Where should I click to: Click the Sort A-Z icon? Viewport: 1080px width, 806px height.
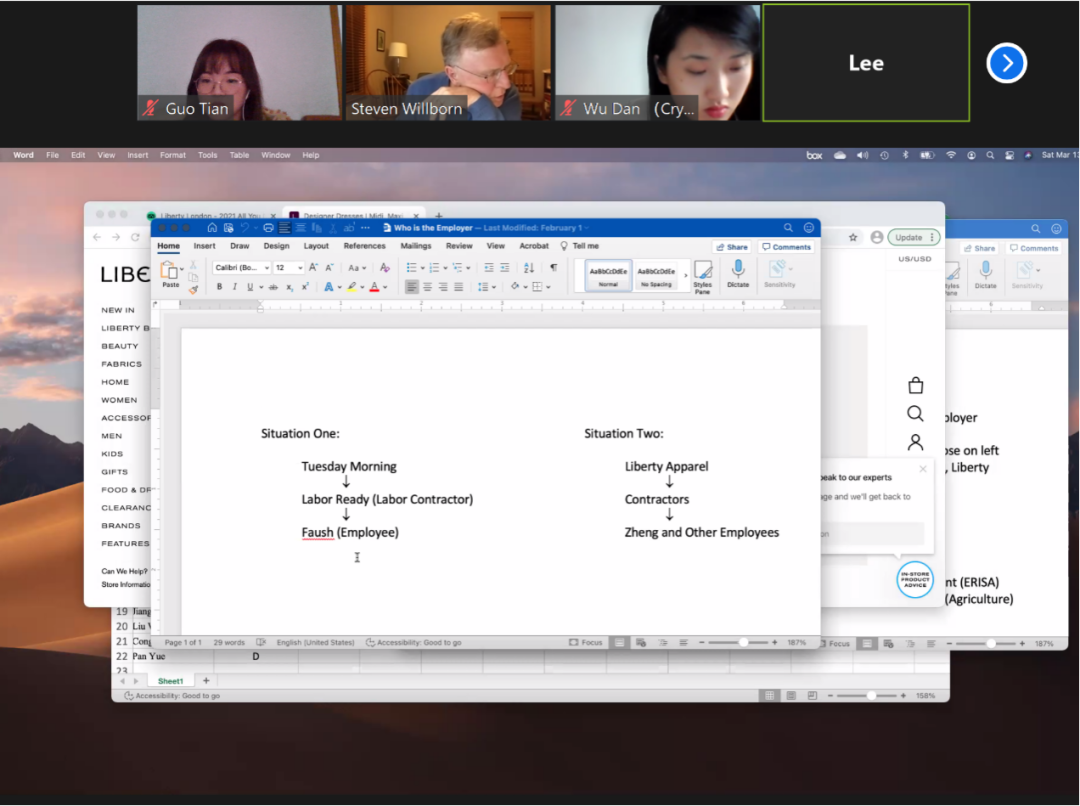click(x=529, y=267)
